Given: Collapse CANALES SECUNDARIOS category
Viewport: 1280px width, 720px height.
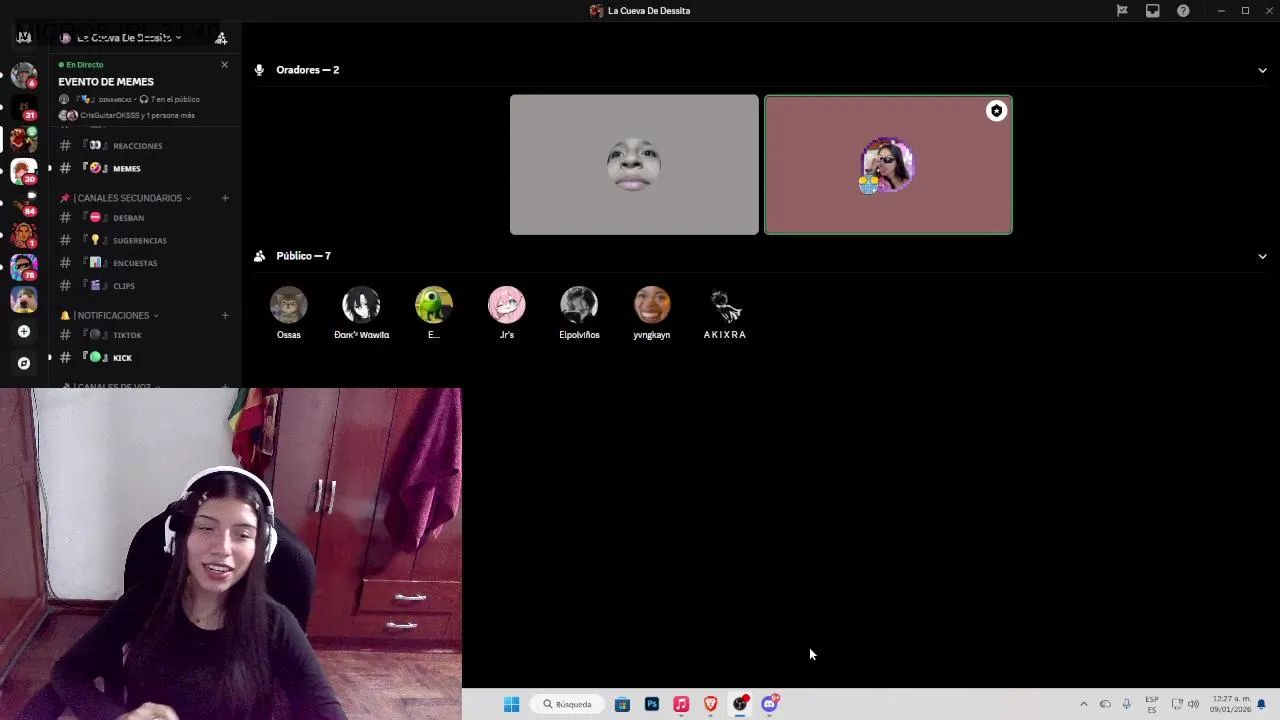Looking at the screenshot, I should (x=126, y=198).
